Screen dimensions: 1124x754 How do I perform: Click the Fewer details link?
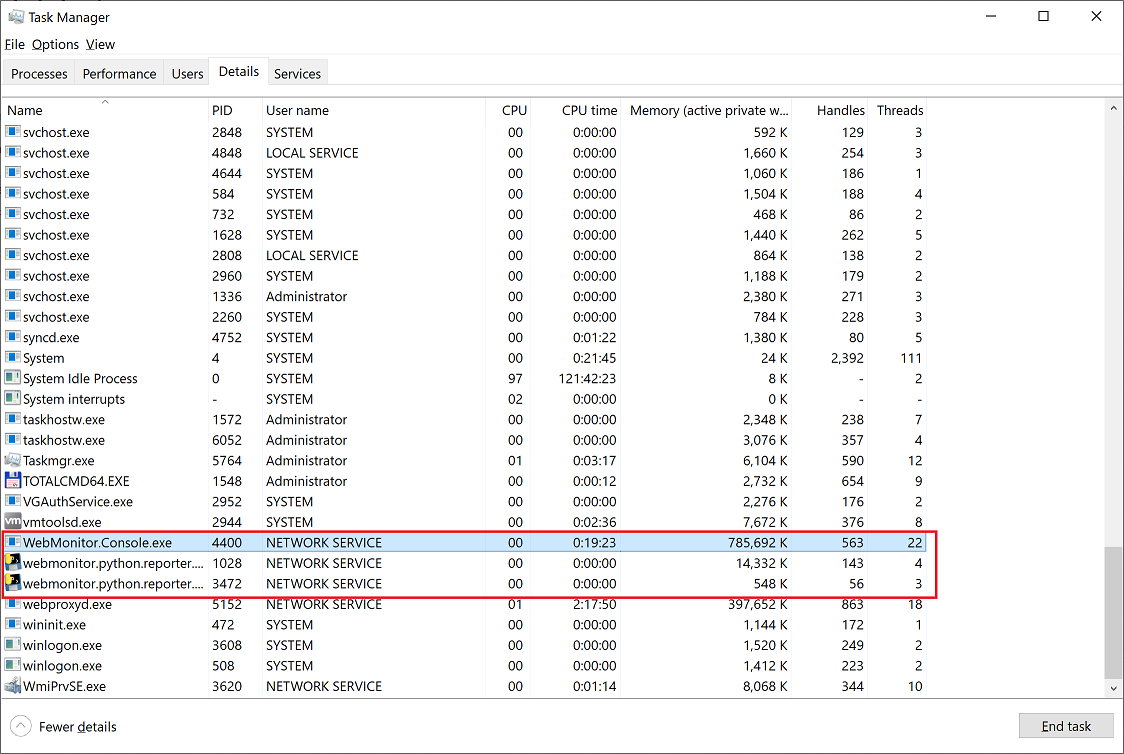coord(77,727)
